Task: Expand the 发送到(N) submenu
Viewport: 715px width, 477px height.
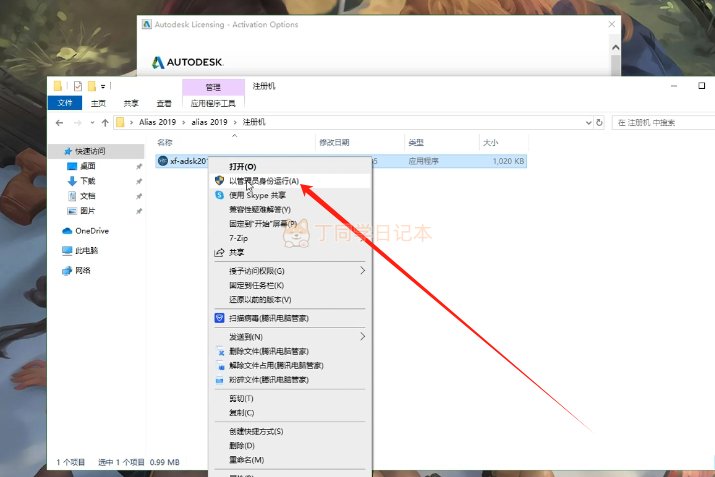Action: 363,337
